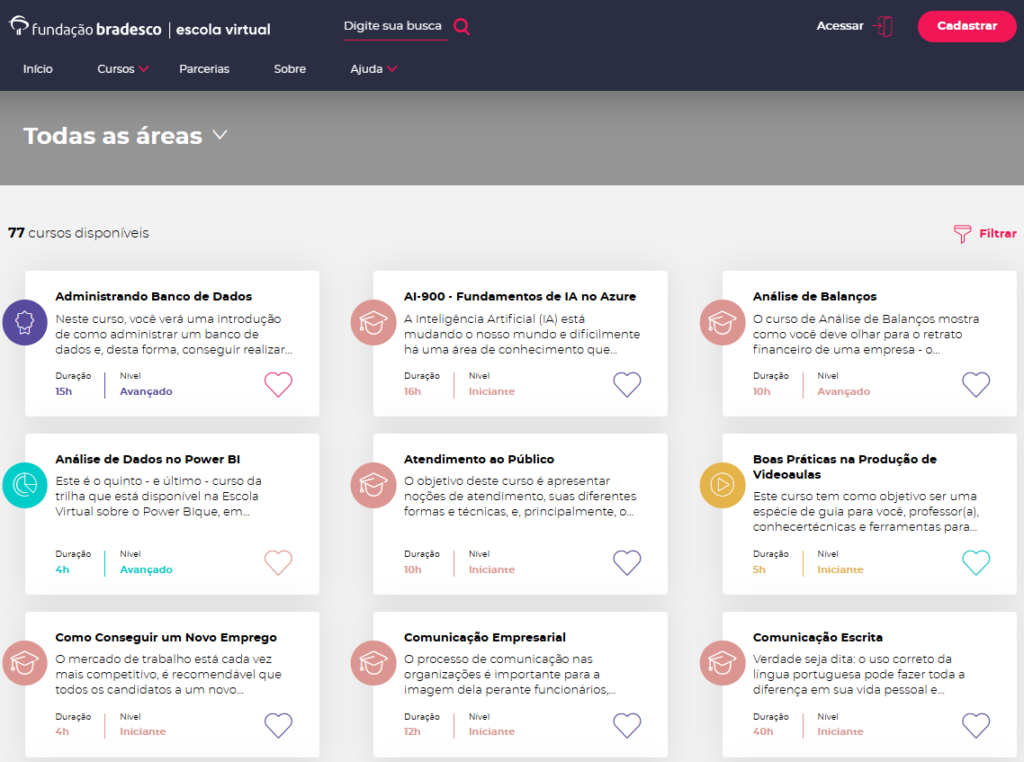The height and width of the screenshot is (762, 1024).
Task: Open course title Comunicação Escrita
Action: pos(818,637)
